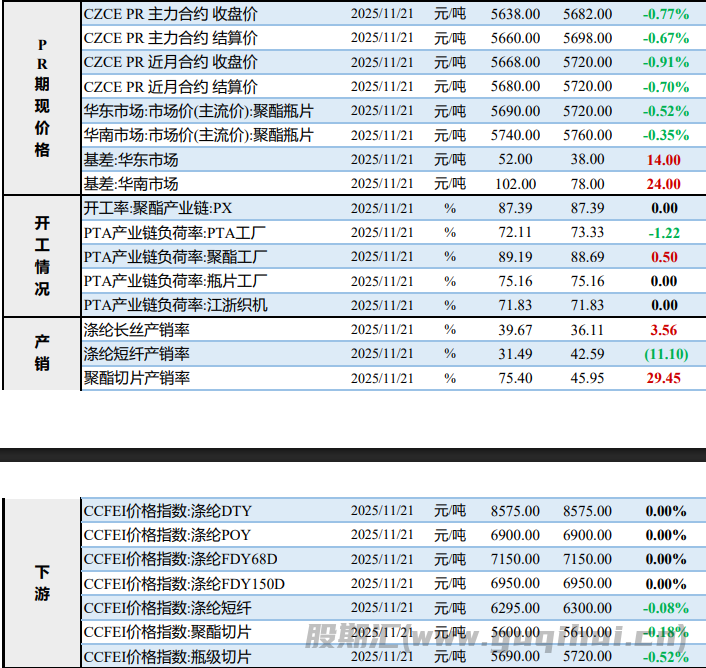
Task: Select the 下游 section header cell
Action: click(42, 583)
